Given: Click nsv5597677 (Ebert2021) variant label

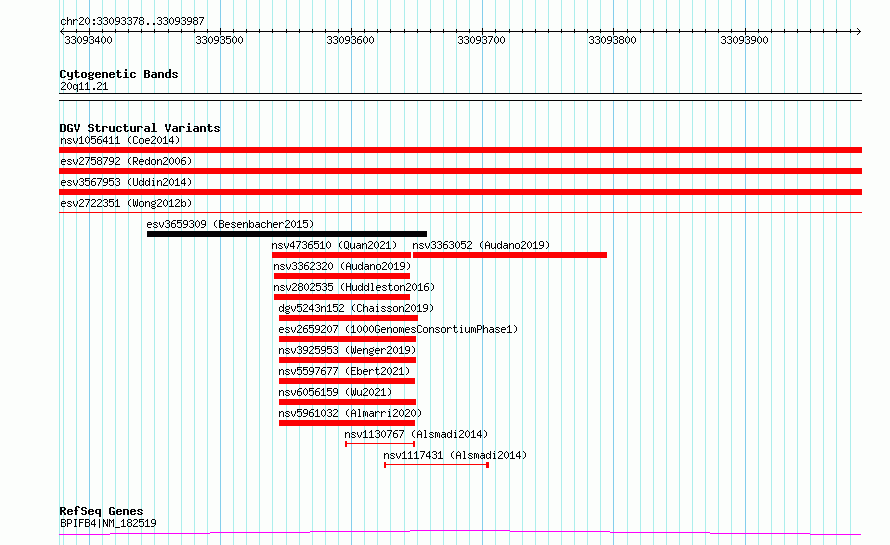Looking at the screenshot, I should 344,371.
